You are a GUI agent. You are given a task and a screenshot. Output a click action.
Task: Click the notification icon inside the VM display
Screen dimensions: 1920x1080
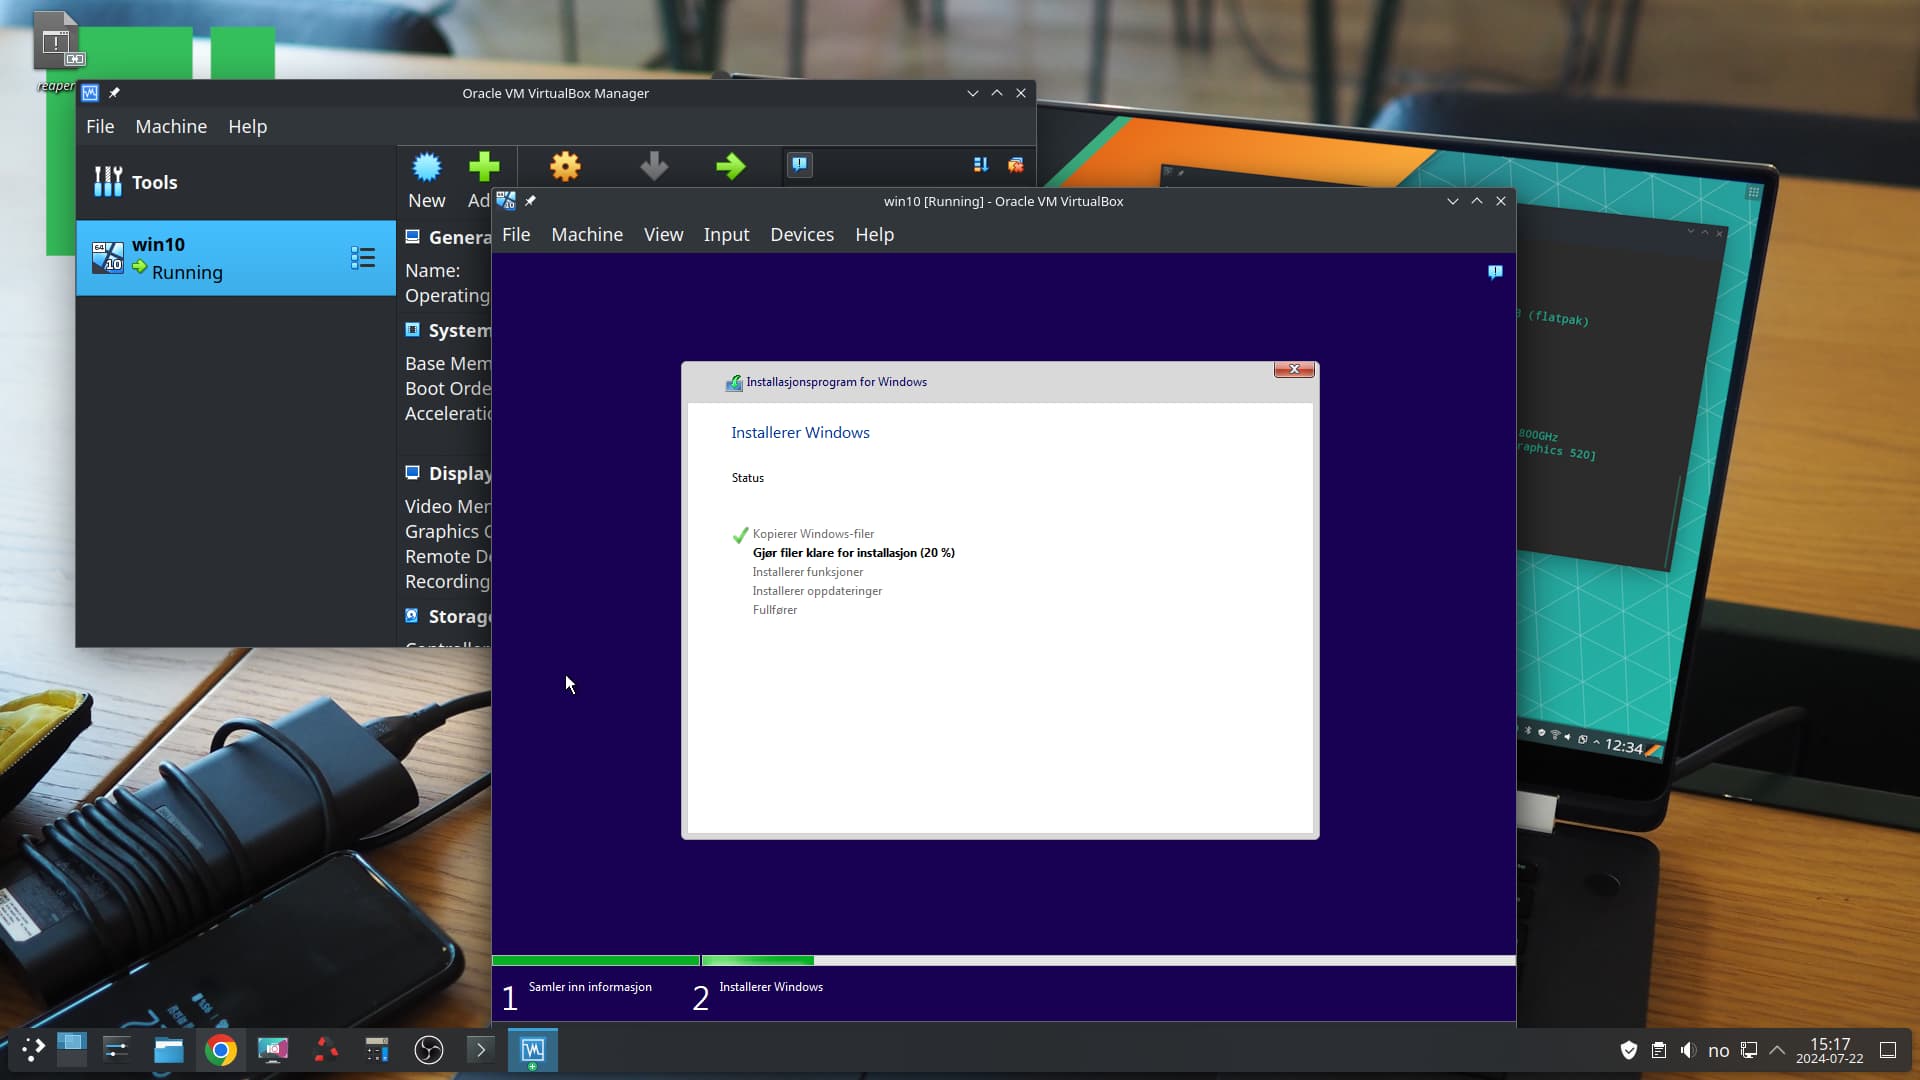pyautogui.click(x=1495, y=272)
